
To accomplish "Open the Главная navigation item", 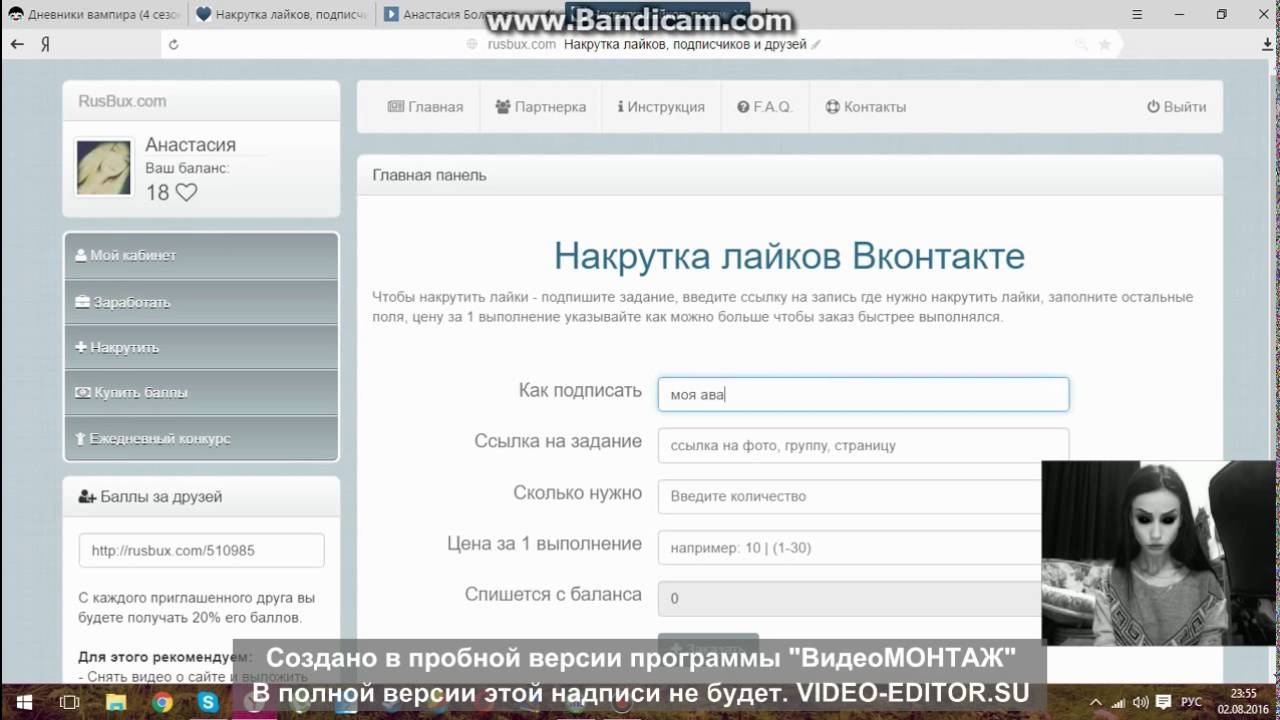I will (425, 107).
